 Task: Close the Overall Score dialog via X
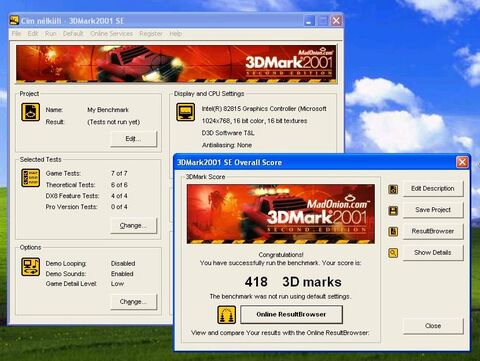pos(462,162)
